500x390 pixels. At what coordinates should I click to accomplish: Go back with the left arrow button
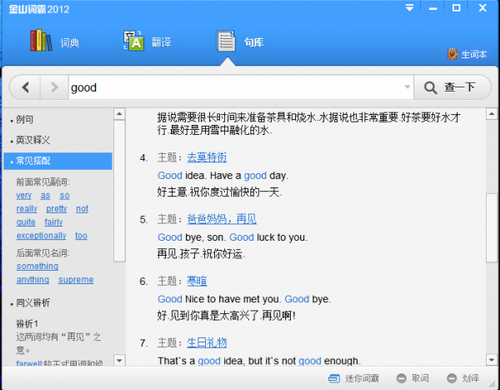click(26, 88)
